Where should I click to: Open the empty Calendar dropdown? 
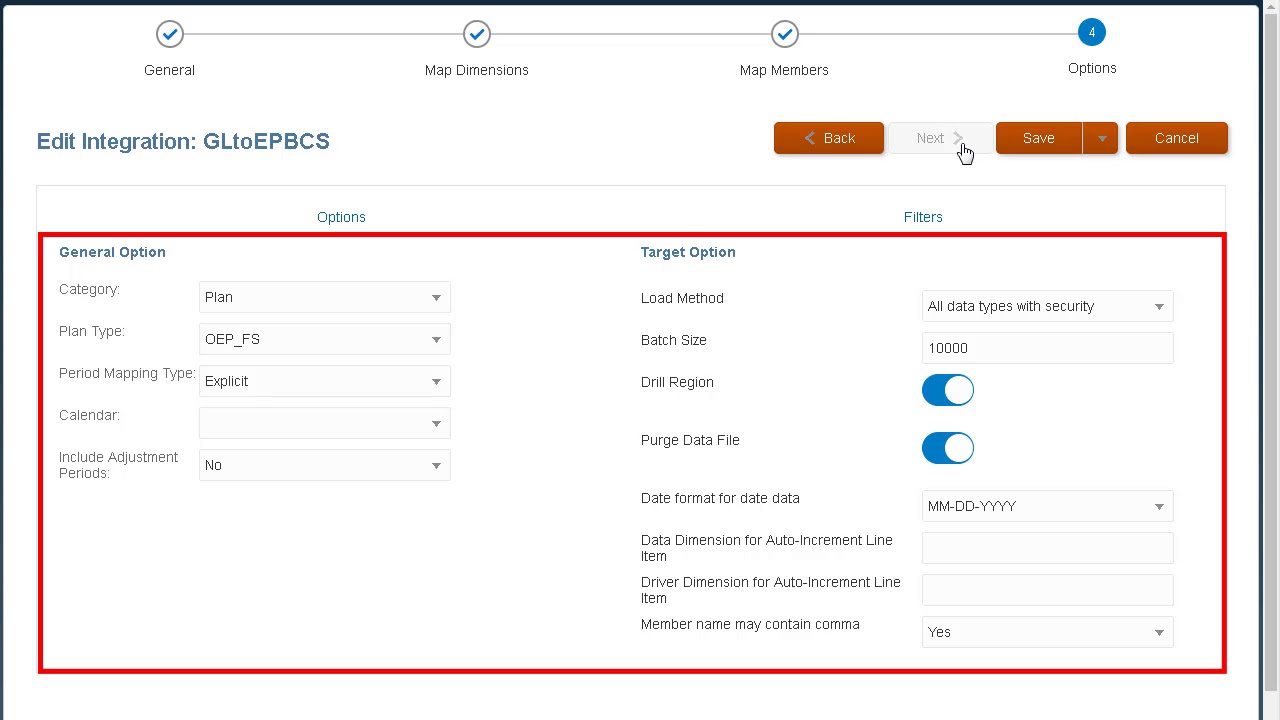point(325,423)
